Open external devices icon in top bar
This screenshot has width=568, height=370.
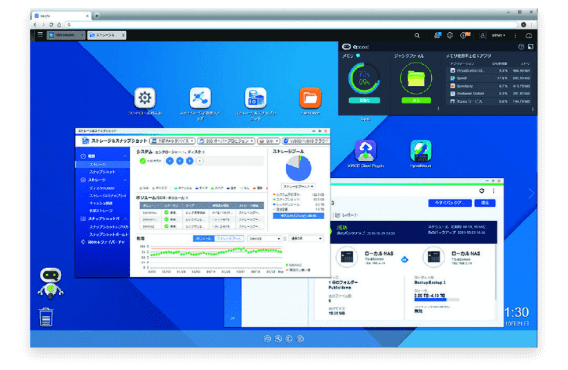point(450,35)
